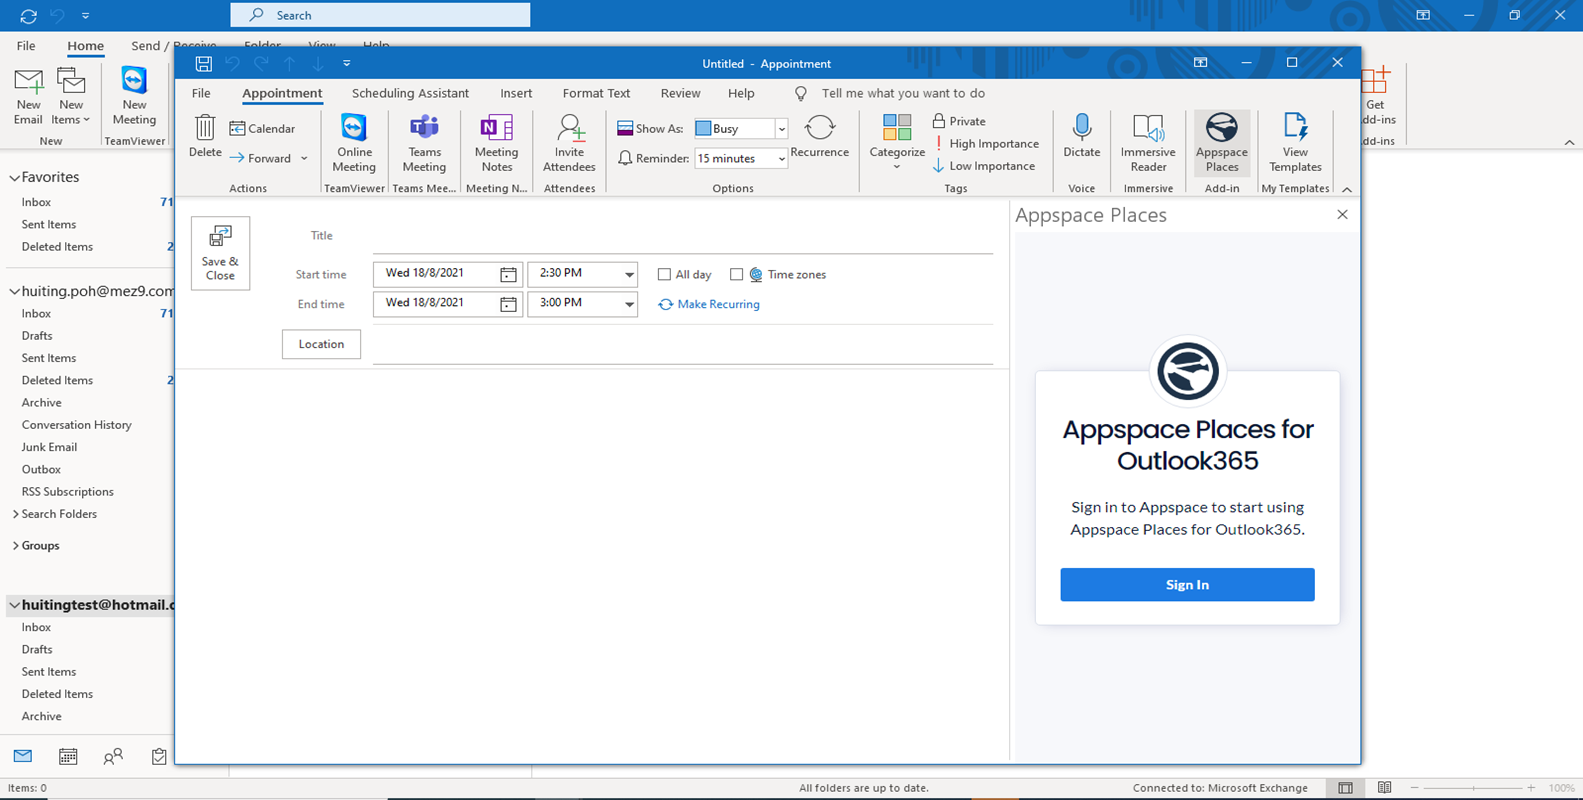Open the end time 3:00 PM dropdown
1583x800 pixels.
(629, 304)
